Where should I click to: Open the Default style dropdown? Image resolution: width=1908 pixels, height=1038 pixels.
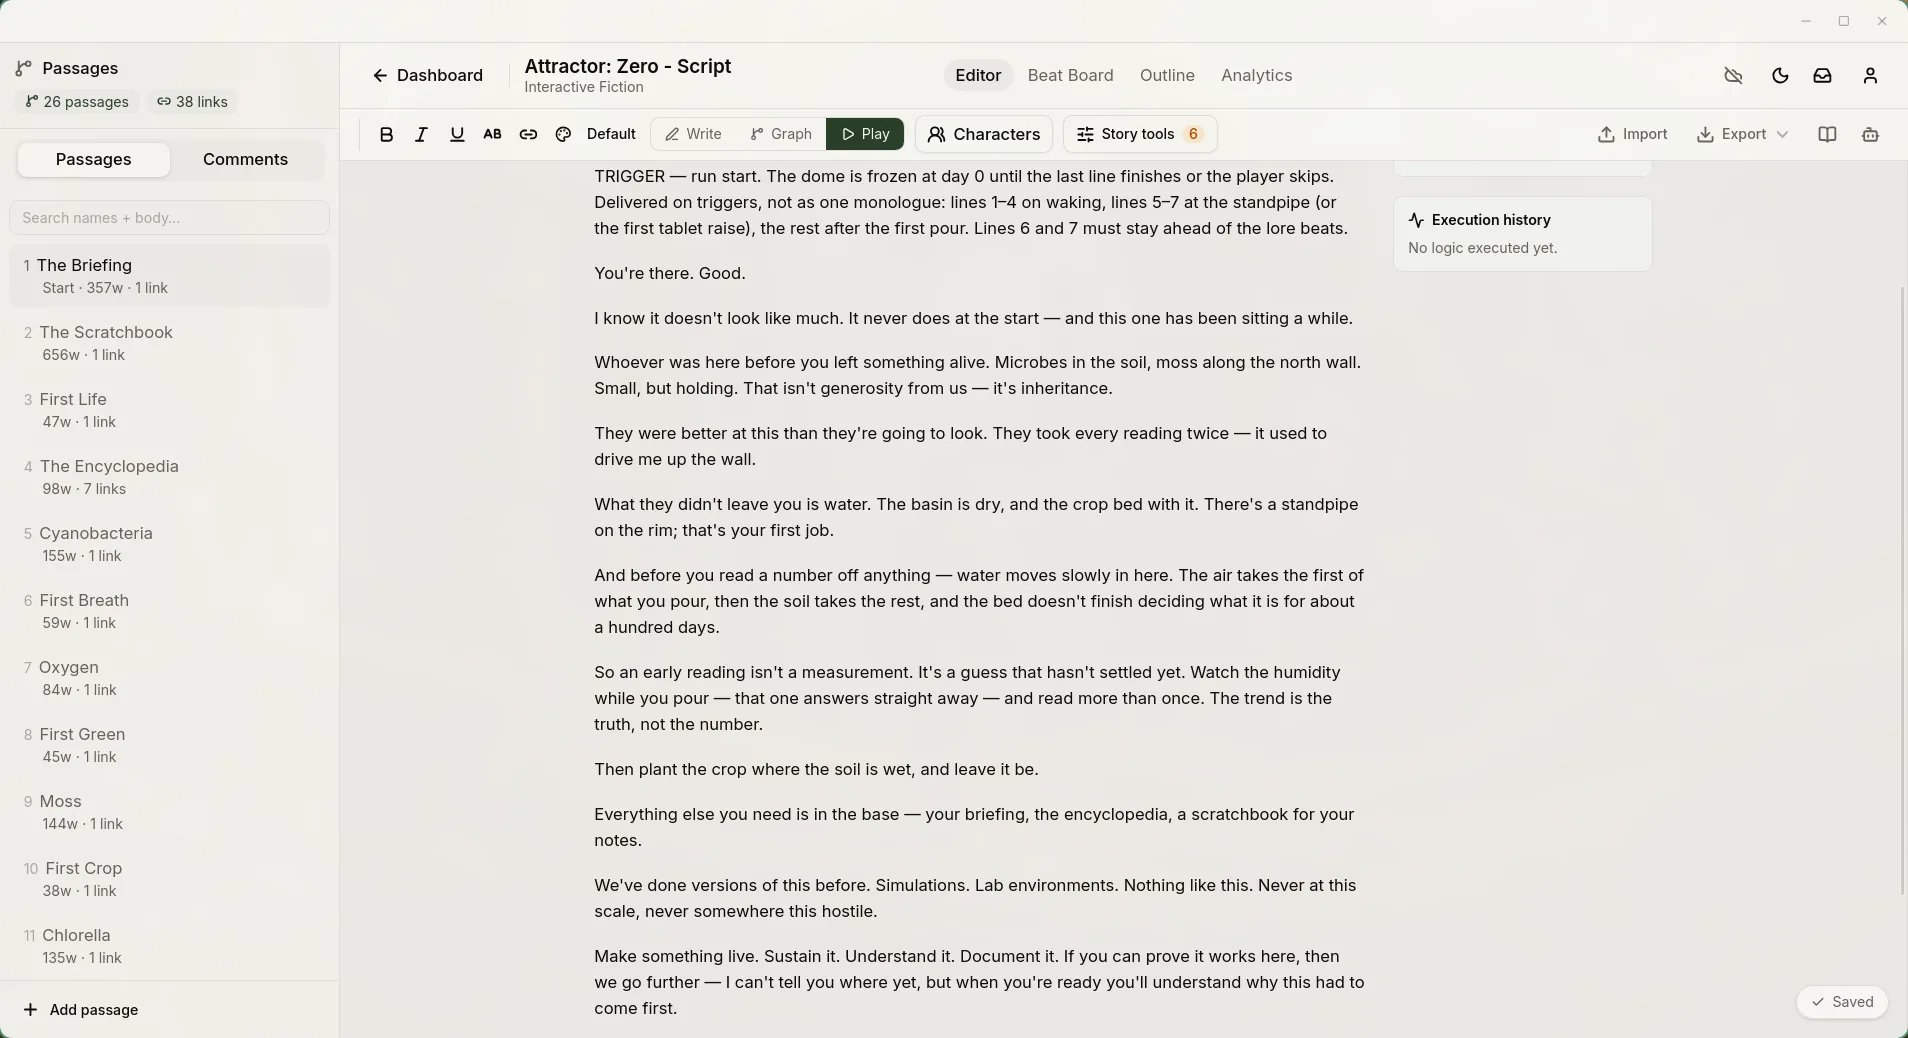point(611,134)
